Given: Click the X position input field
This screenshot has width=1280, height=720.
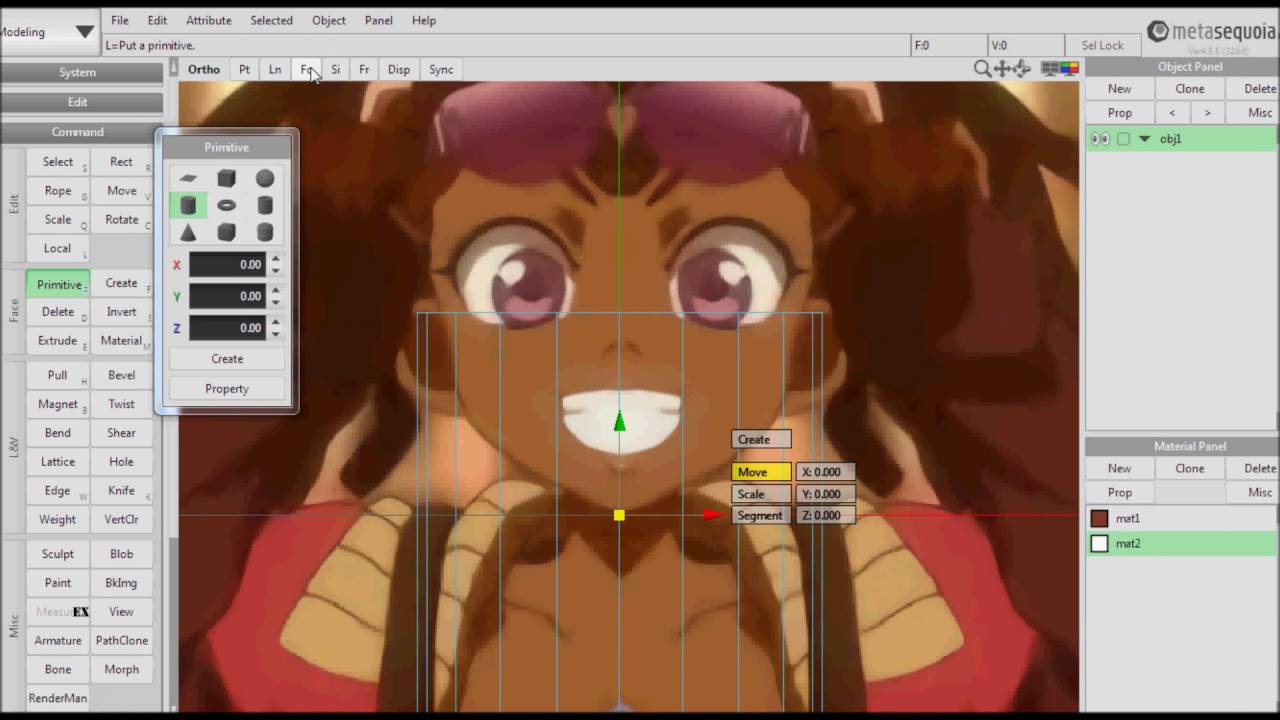Looking at the screenshot, I should tap(227, 265).
